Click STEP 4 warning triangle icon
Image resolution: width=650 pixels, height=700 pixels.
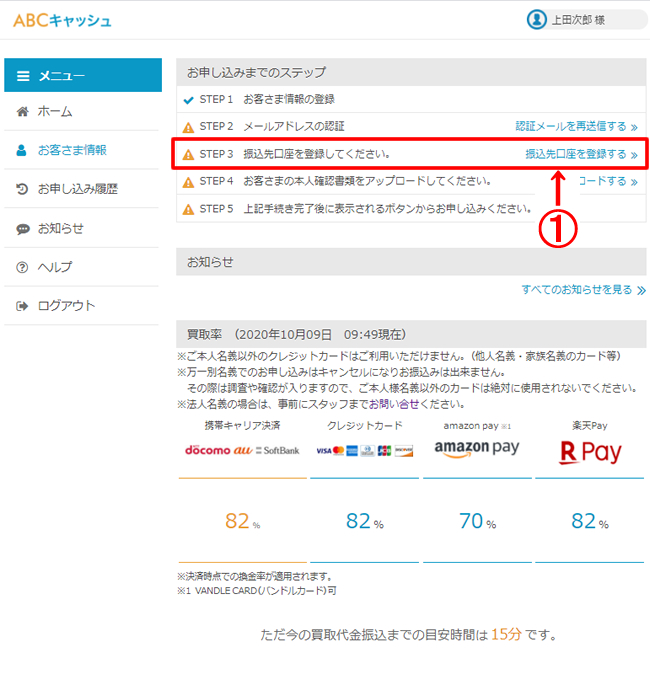click(x=188, y=182)
